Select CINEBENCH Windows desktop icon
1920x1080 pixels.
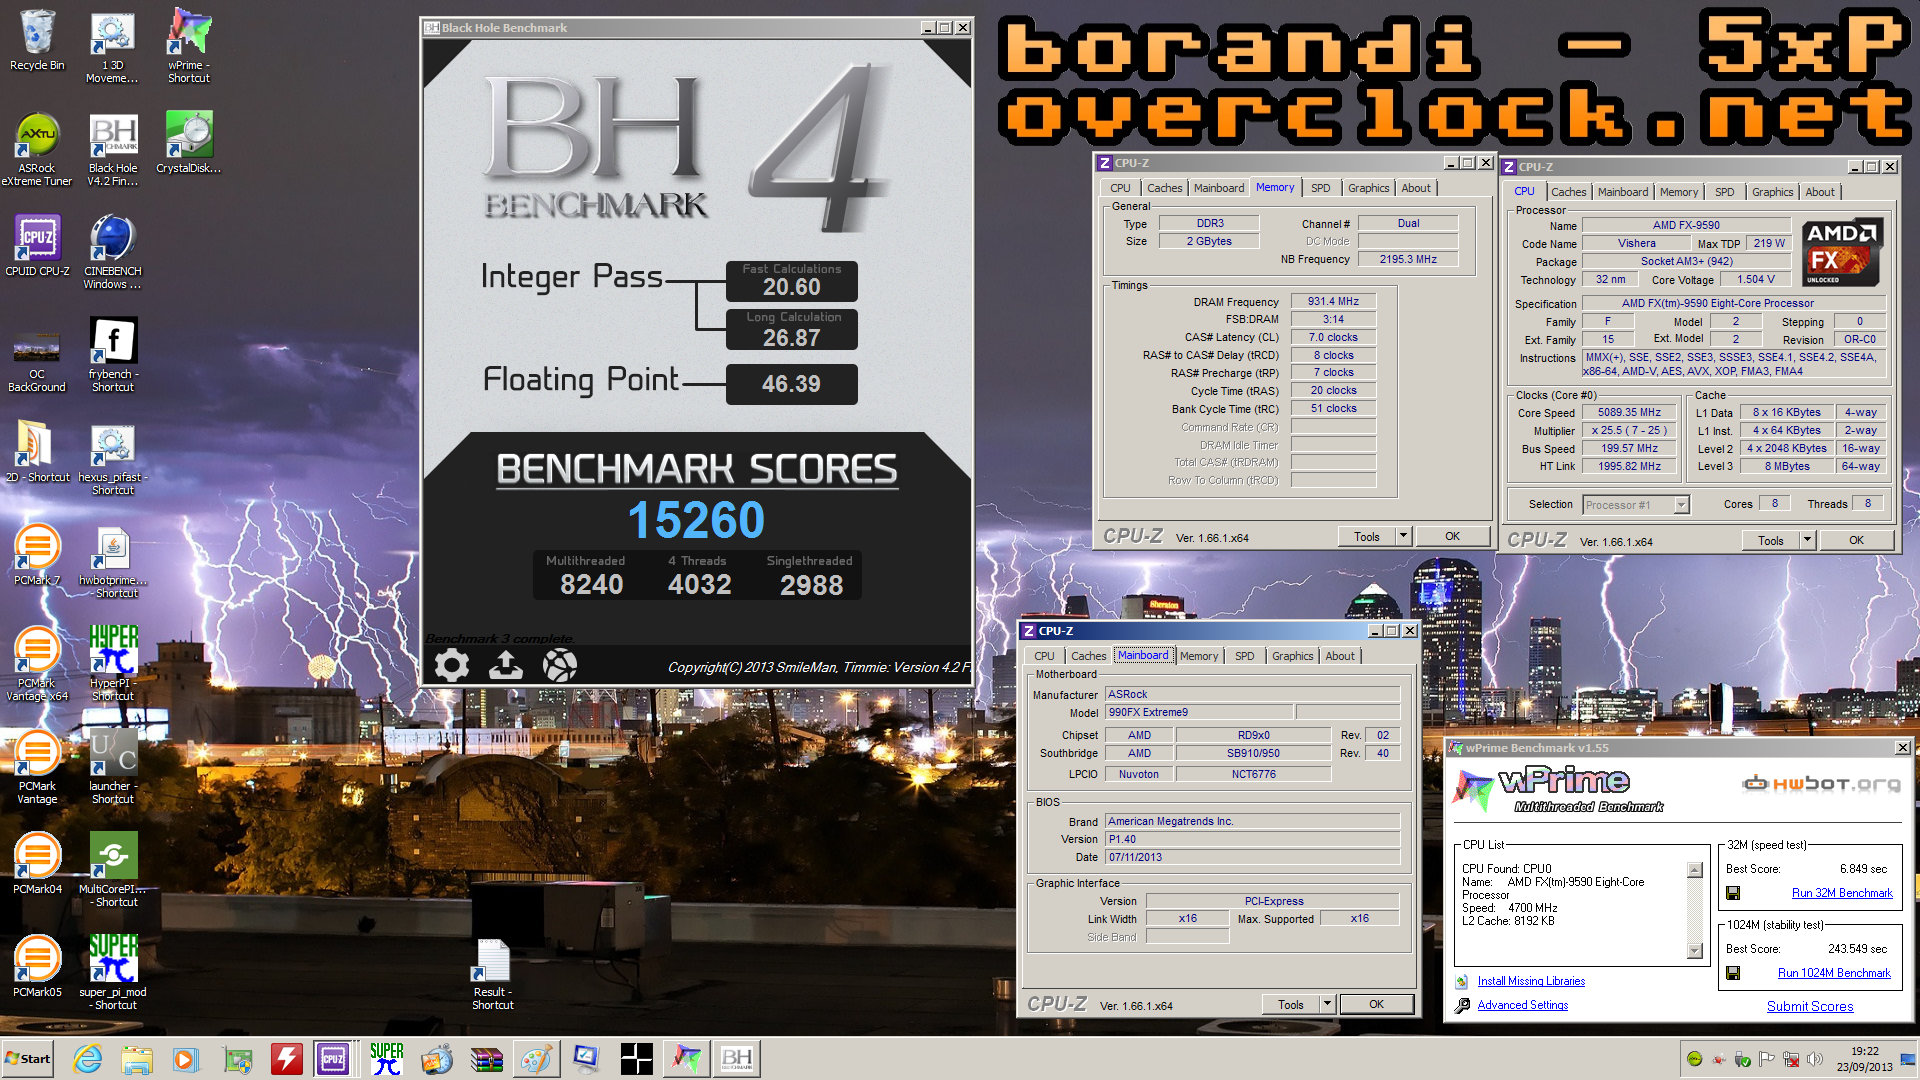pyautogui.click(x=113, y=252)
